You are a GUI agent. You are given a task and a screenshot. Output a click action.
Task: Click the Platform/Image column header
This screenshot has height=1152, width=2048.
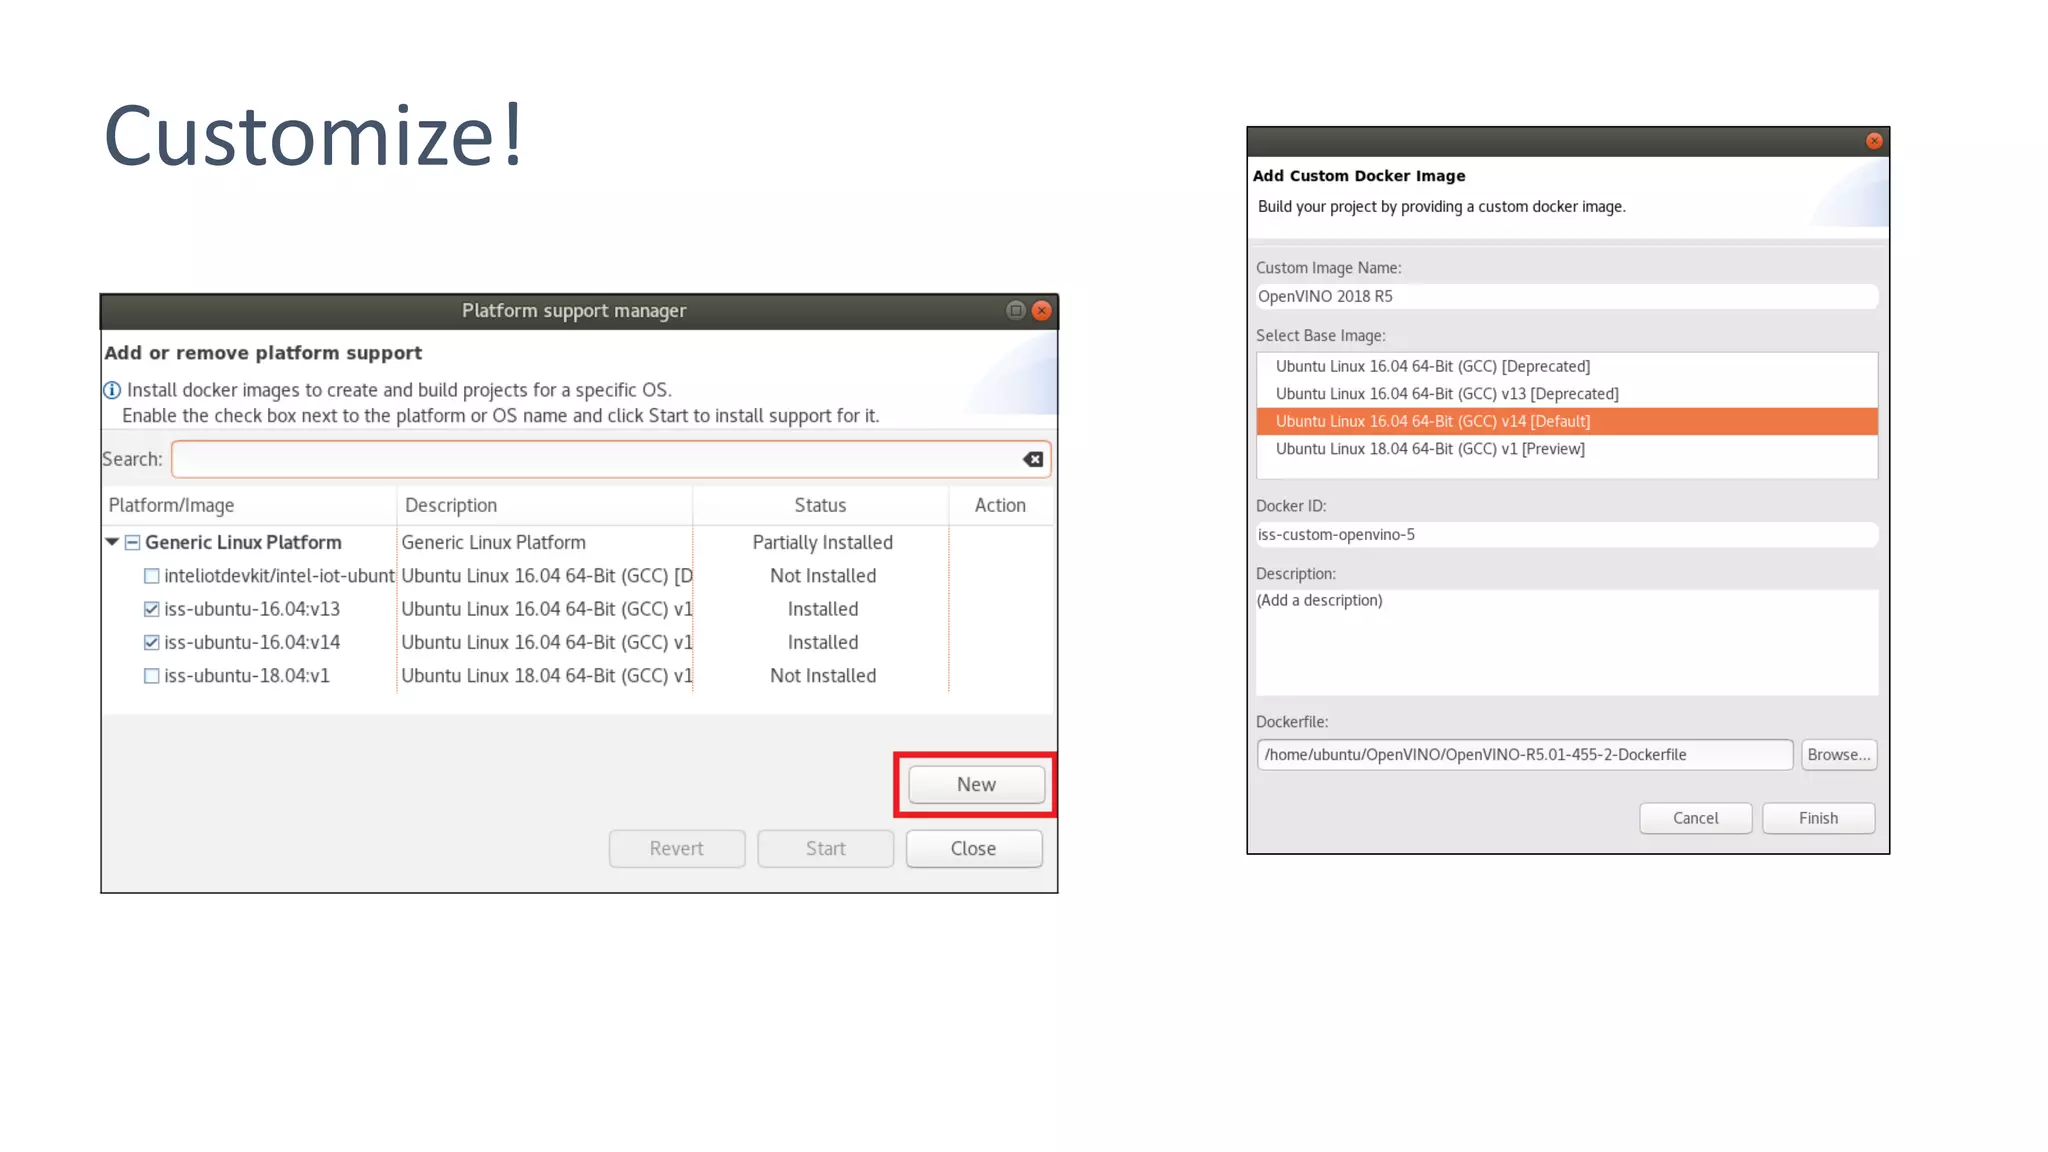tap(249, 505)
